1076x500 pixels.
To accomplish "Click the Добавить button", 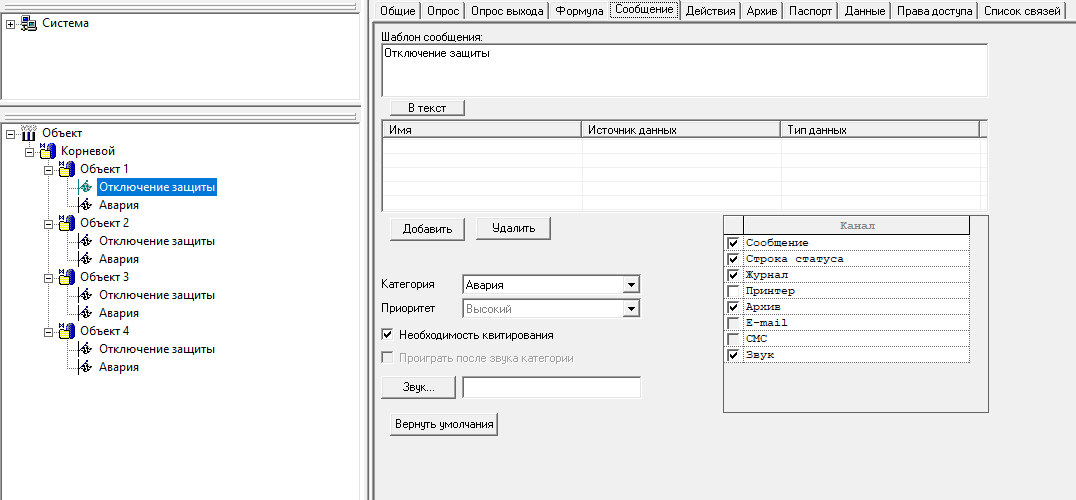I will tap(428, 228).
